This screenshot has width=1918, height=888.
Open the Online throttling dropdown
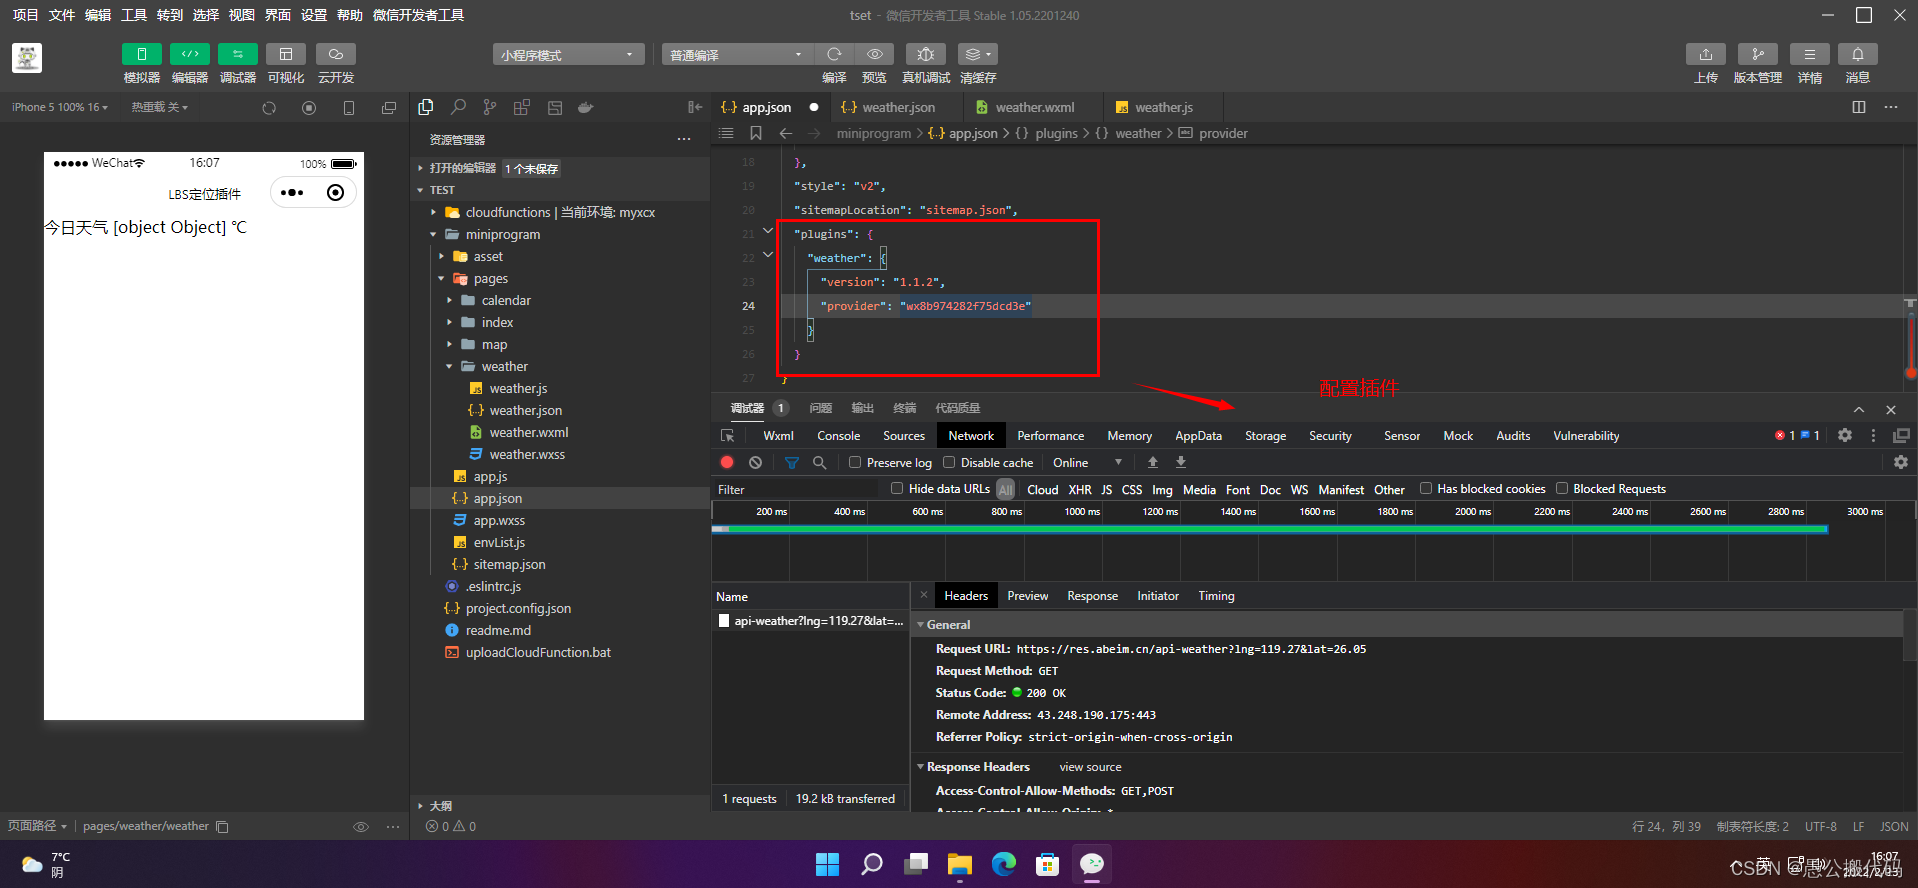click(1087, 462)
